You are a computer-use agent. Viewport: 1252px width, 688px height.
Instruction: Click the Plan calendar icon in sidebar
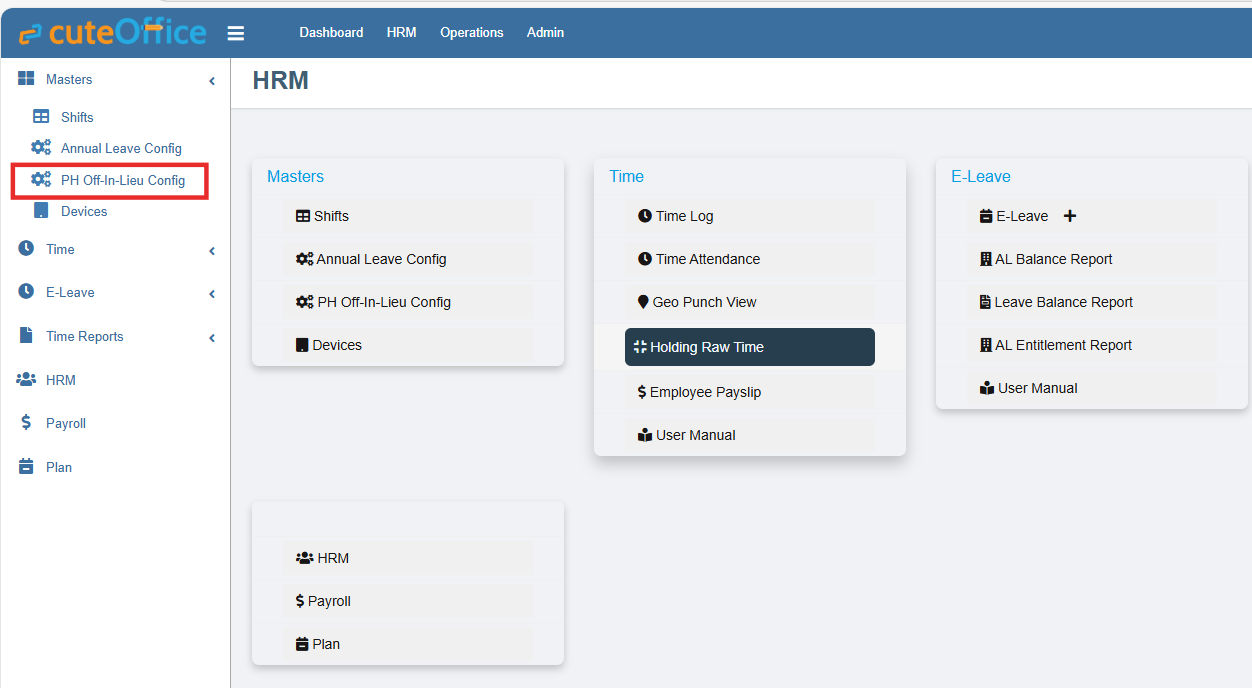coord(26,467)
